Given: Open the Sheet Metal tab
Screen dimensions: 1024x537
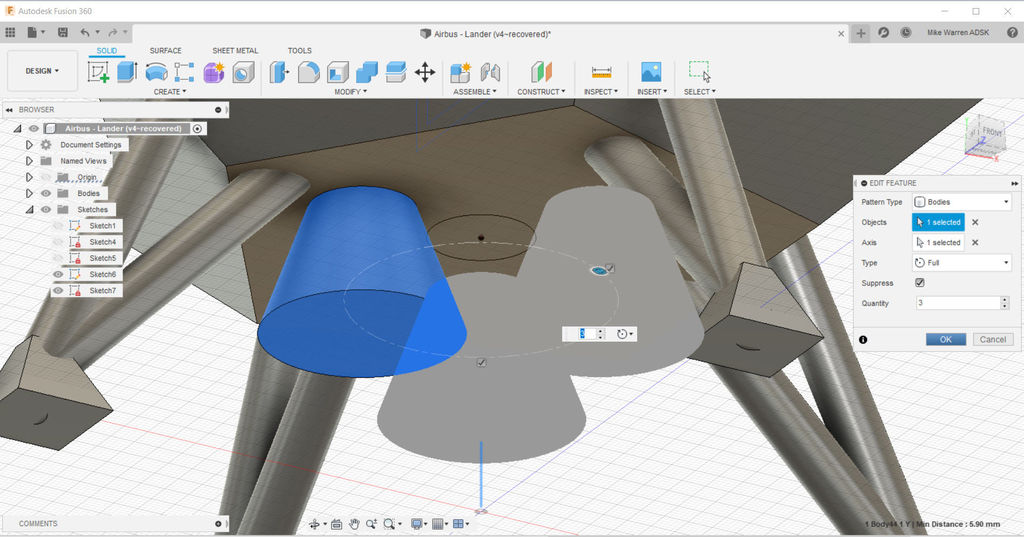Looking at the screenshot, I should coord(234,50).
